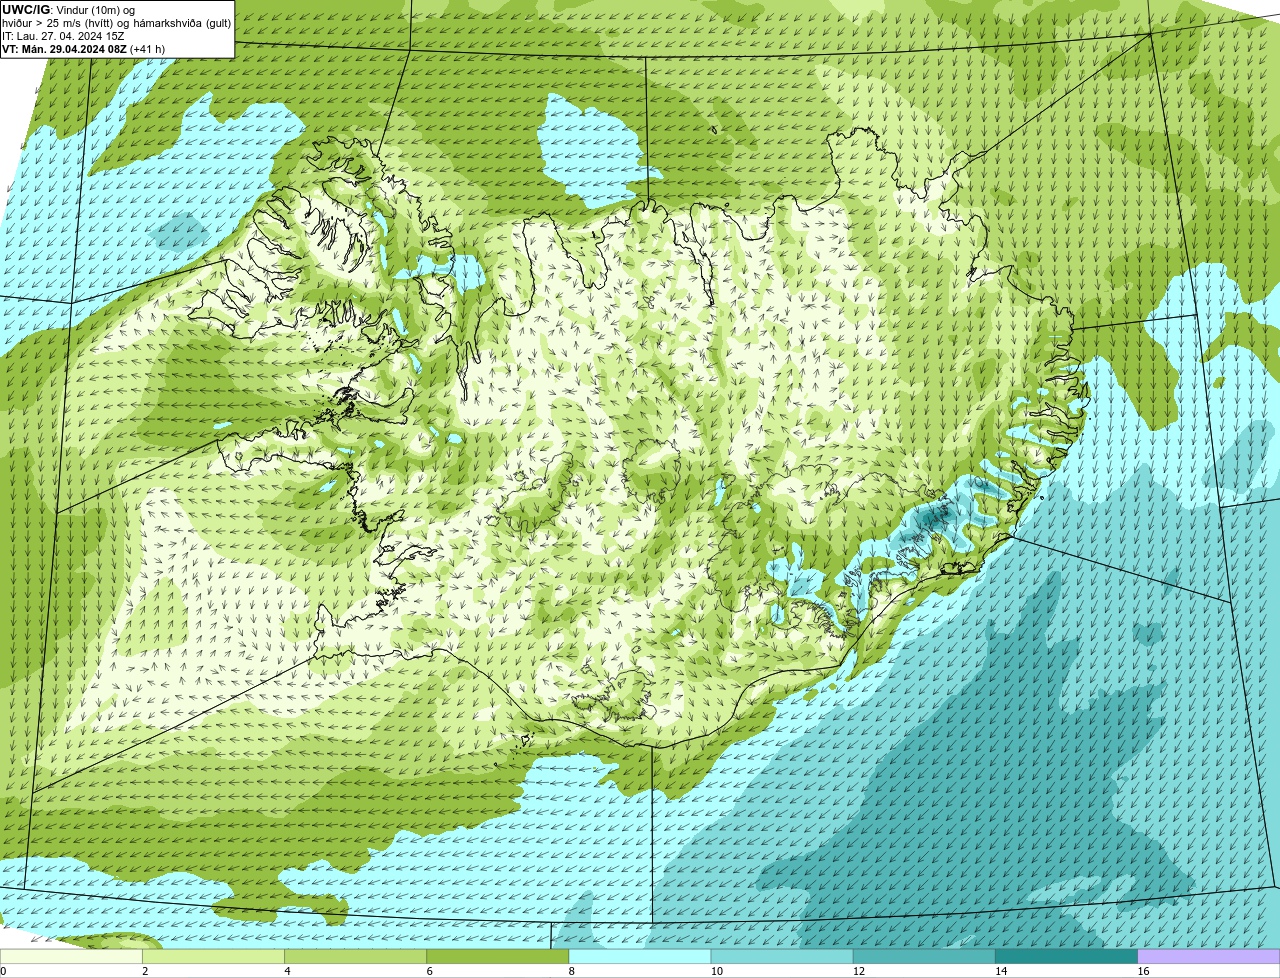
Task: Click the pale yellow 0–2 m/s legend swatch
Action: [x=72, y=956]
